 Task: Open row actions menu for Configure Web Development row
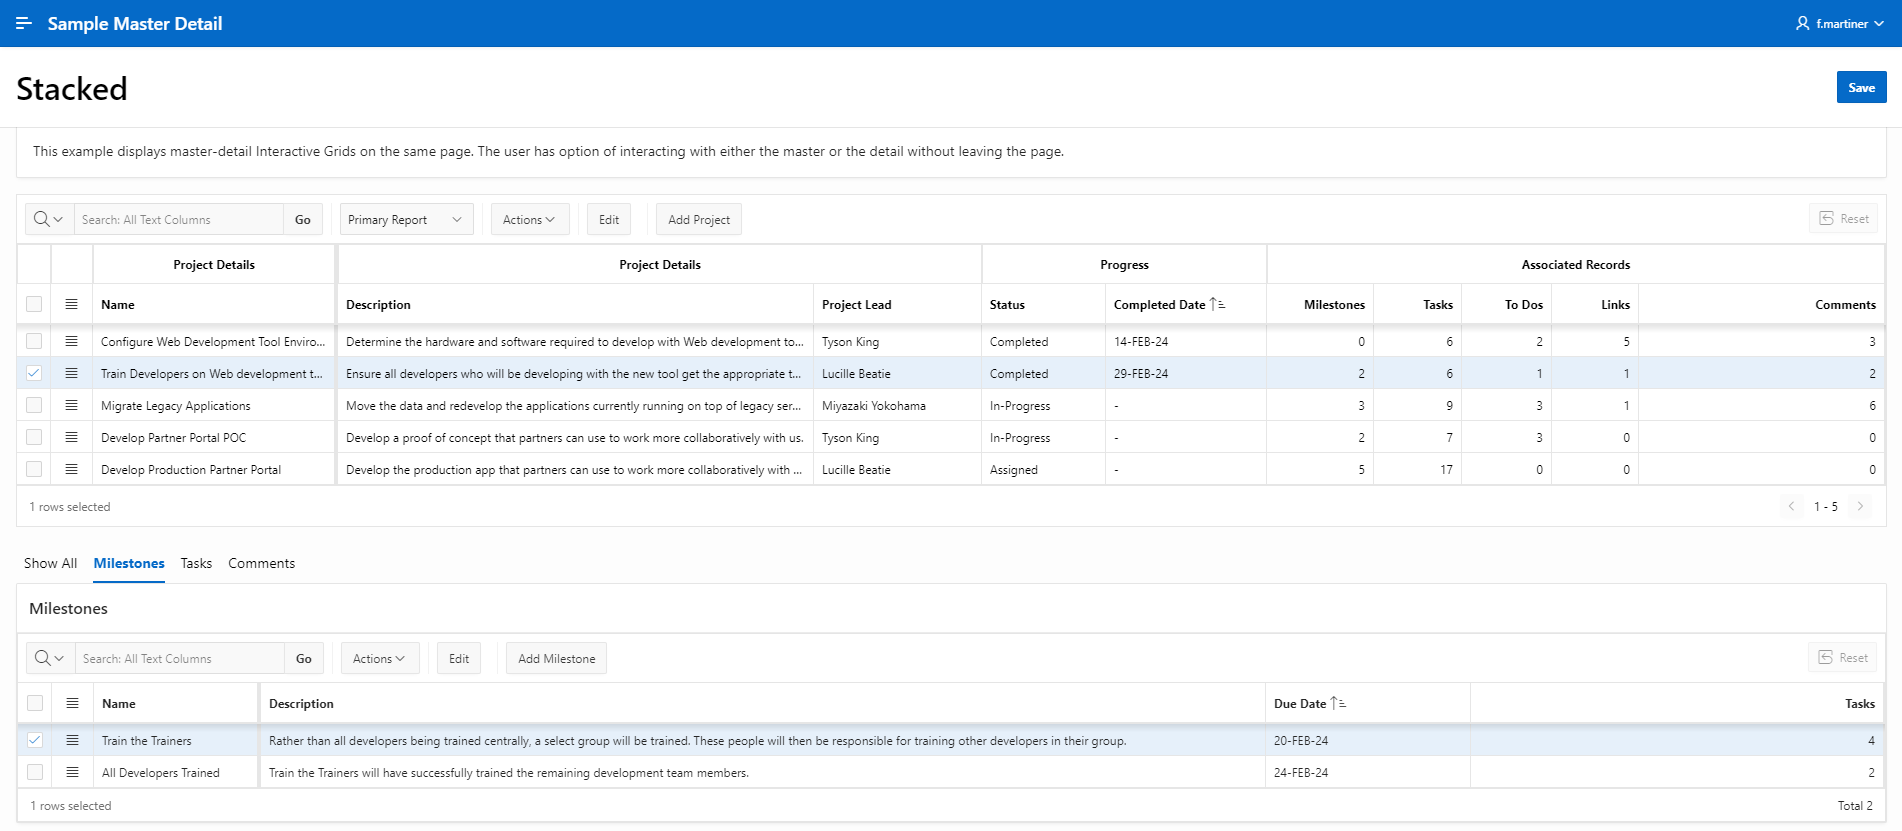pyautogui.click(x=71, y=341)
